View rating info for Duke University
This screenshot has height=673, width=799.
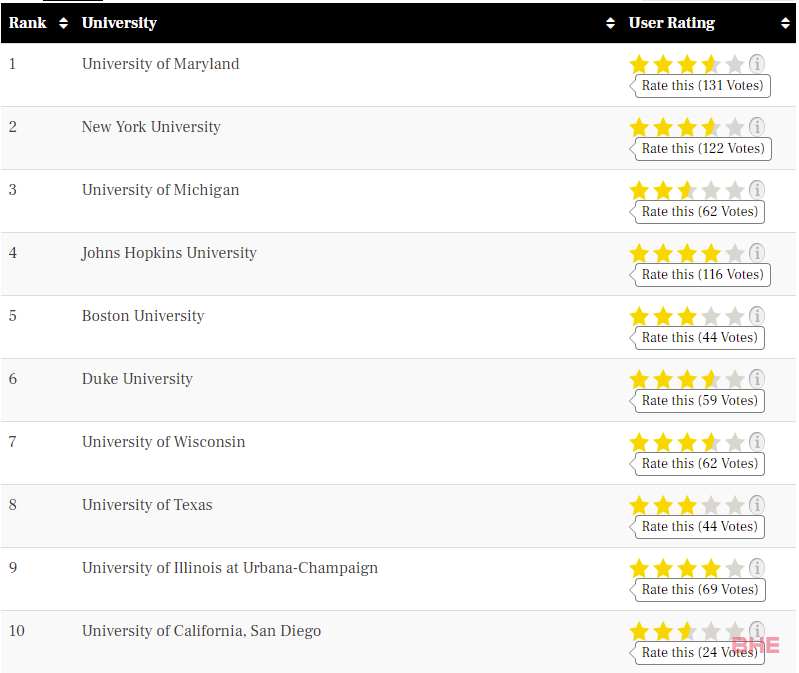click(x=757, y=379)
